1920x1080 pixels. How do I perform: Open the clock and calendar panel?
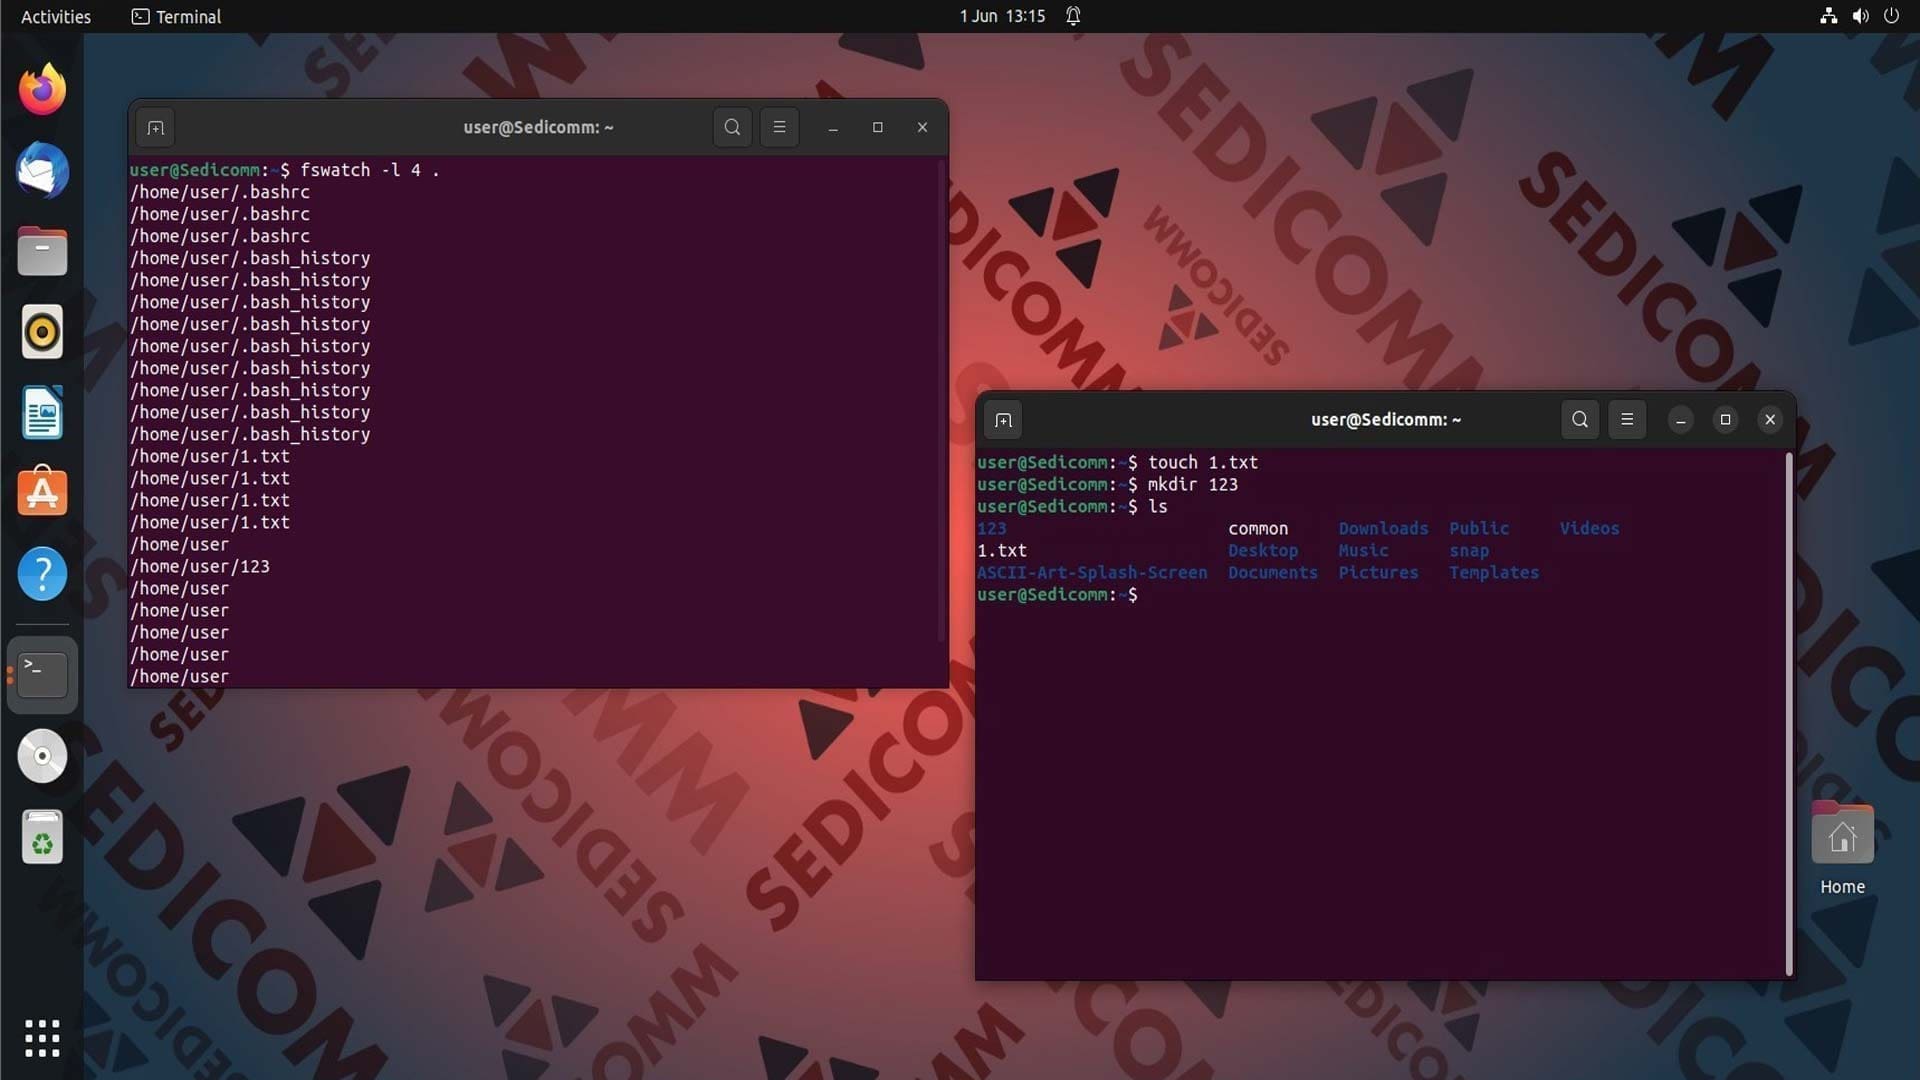point(1002,17)
